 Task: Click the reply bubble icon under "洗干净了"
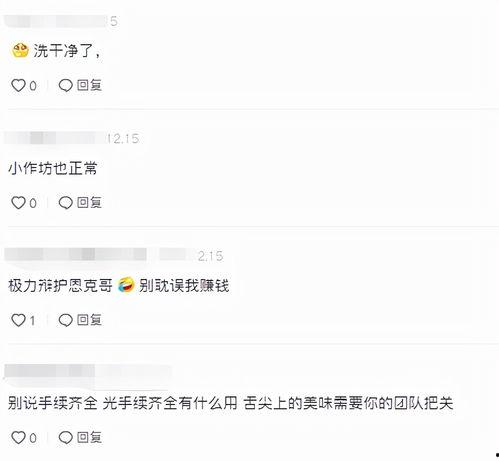pos(65,86)
